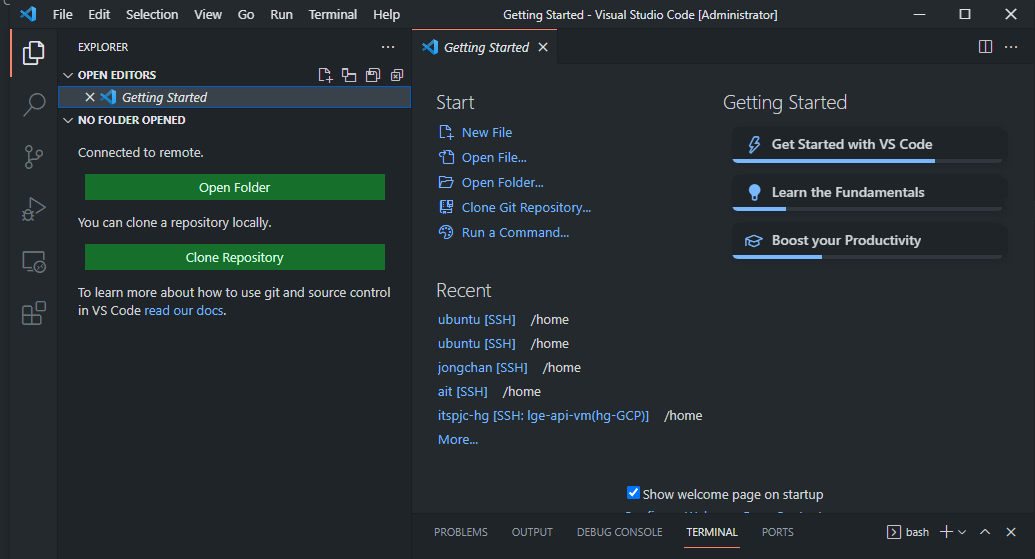1035x559 pixels.
Task: Select the Getting Started editor tab
Action: point(485,47)
